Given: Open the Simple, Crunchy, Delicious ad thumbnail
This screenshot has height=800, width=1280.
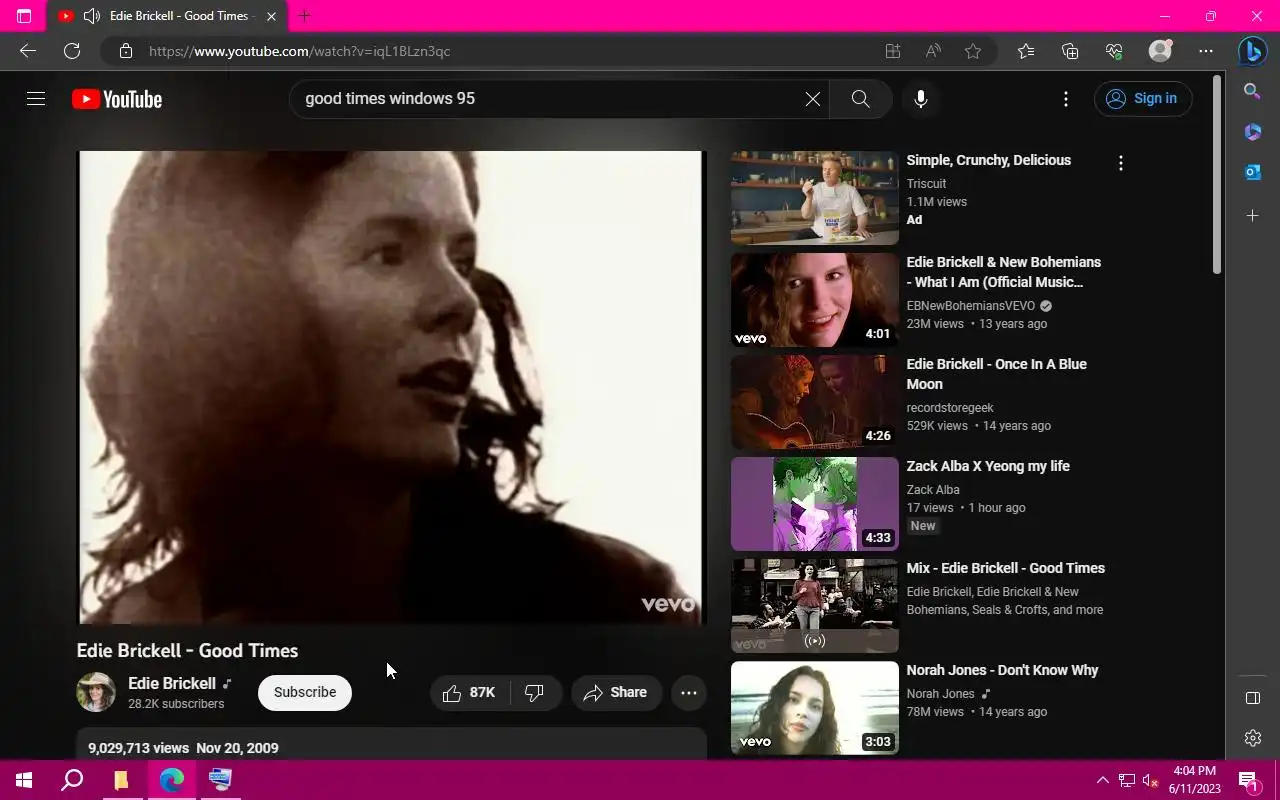Looking at the screenshot, I should click(x=815, y=198).
